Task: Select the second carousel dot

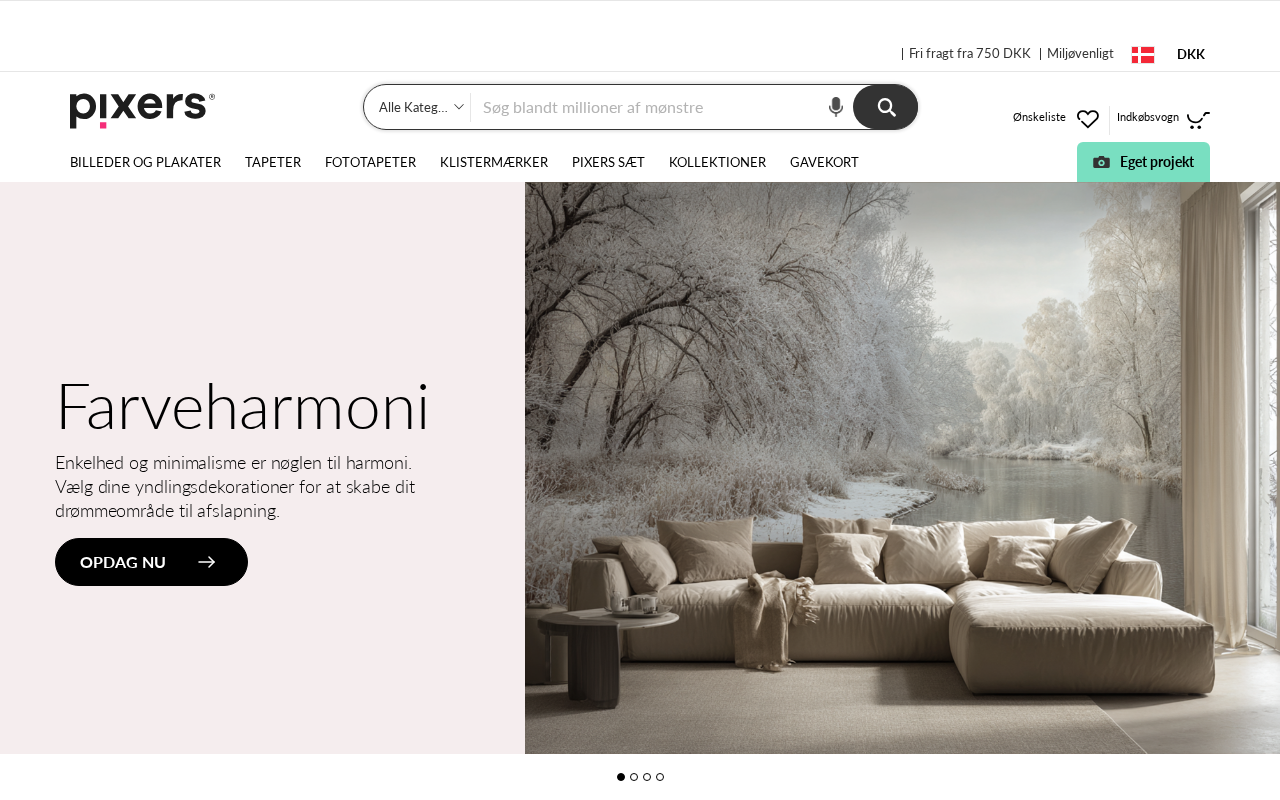Action: click(634, 777)
